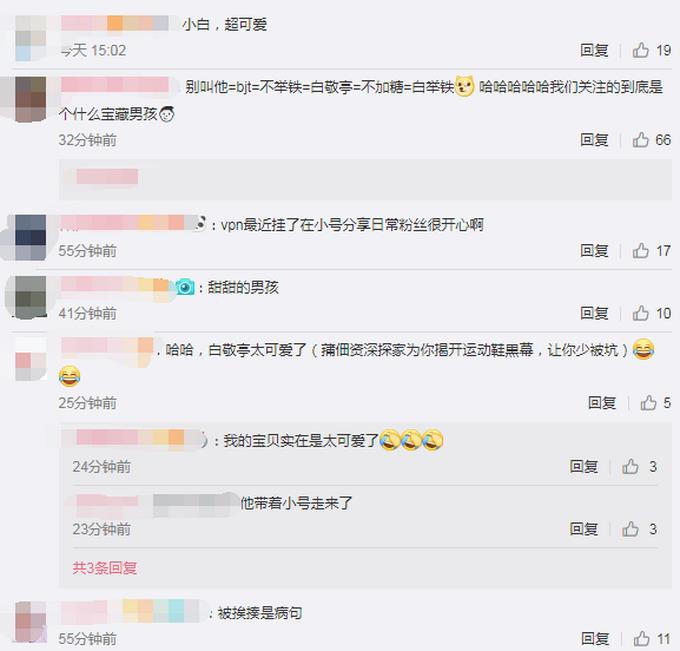
Task: Open avatar of the vpn最近挂了 commenter
Action: pos(30,237)
